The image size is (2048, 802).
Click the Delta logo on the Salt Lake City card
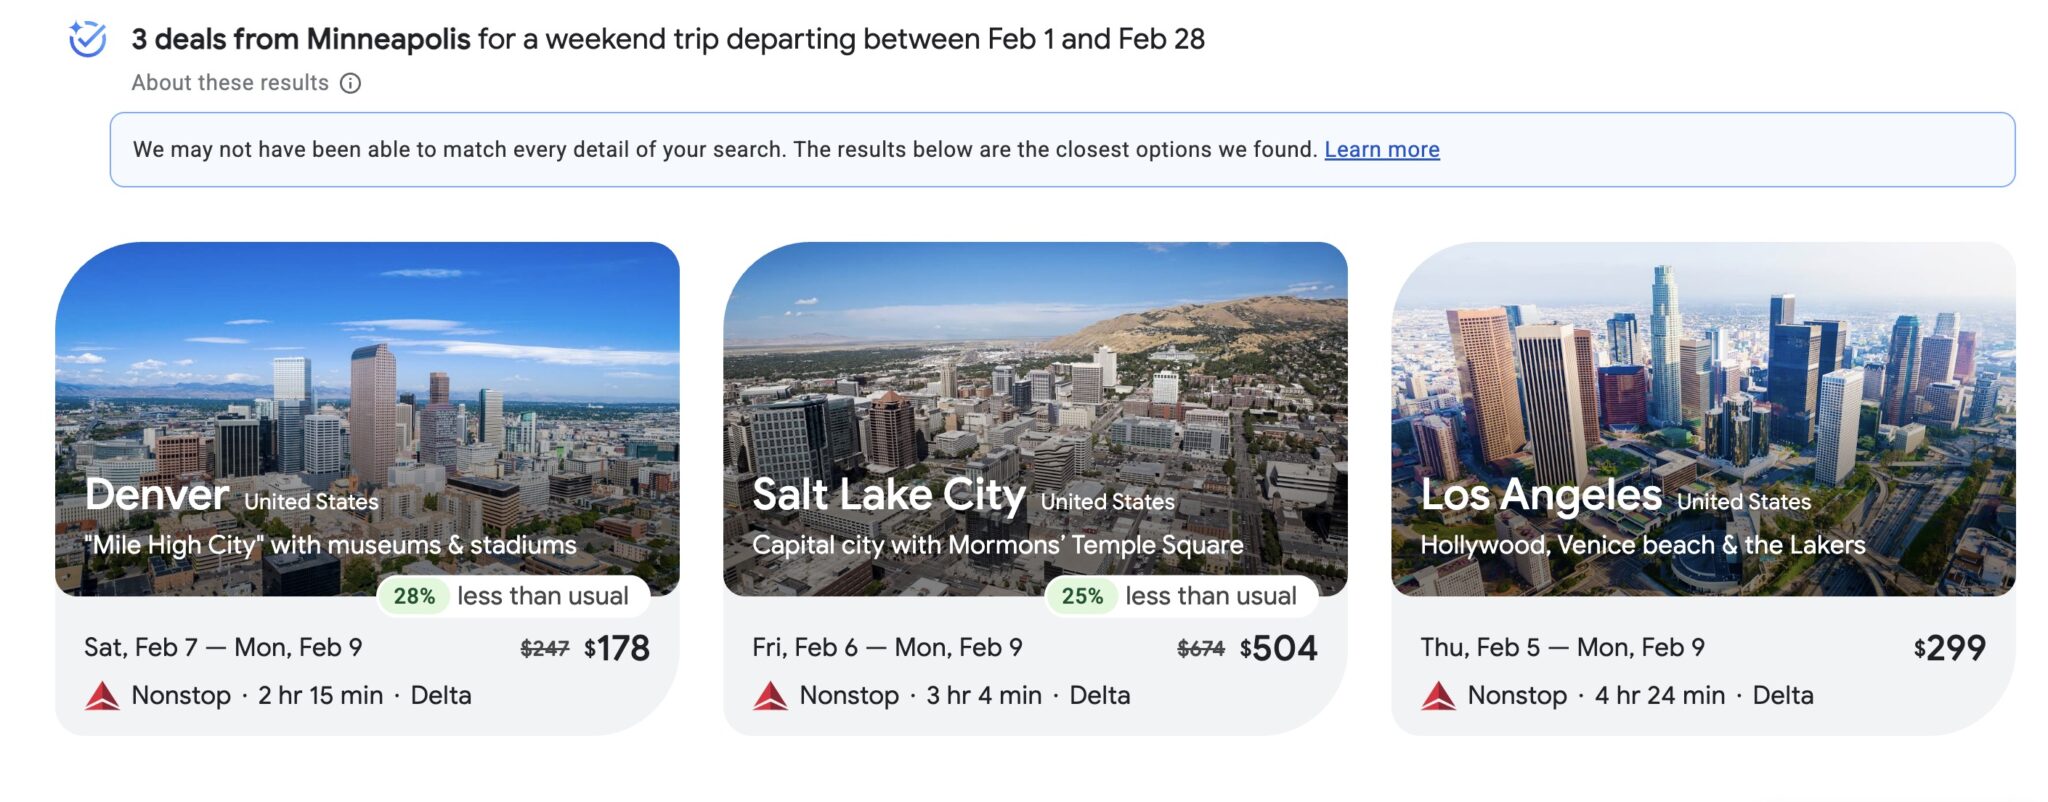tap(770, 695)
